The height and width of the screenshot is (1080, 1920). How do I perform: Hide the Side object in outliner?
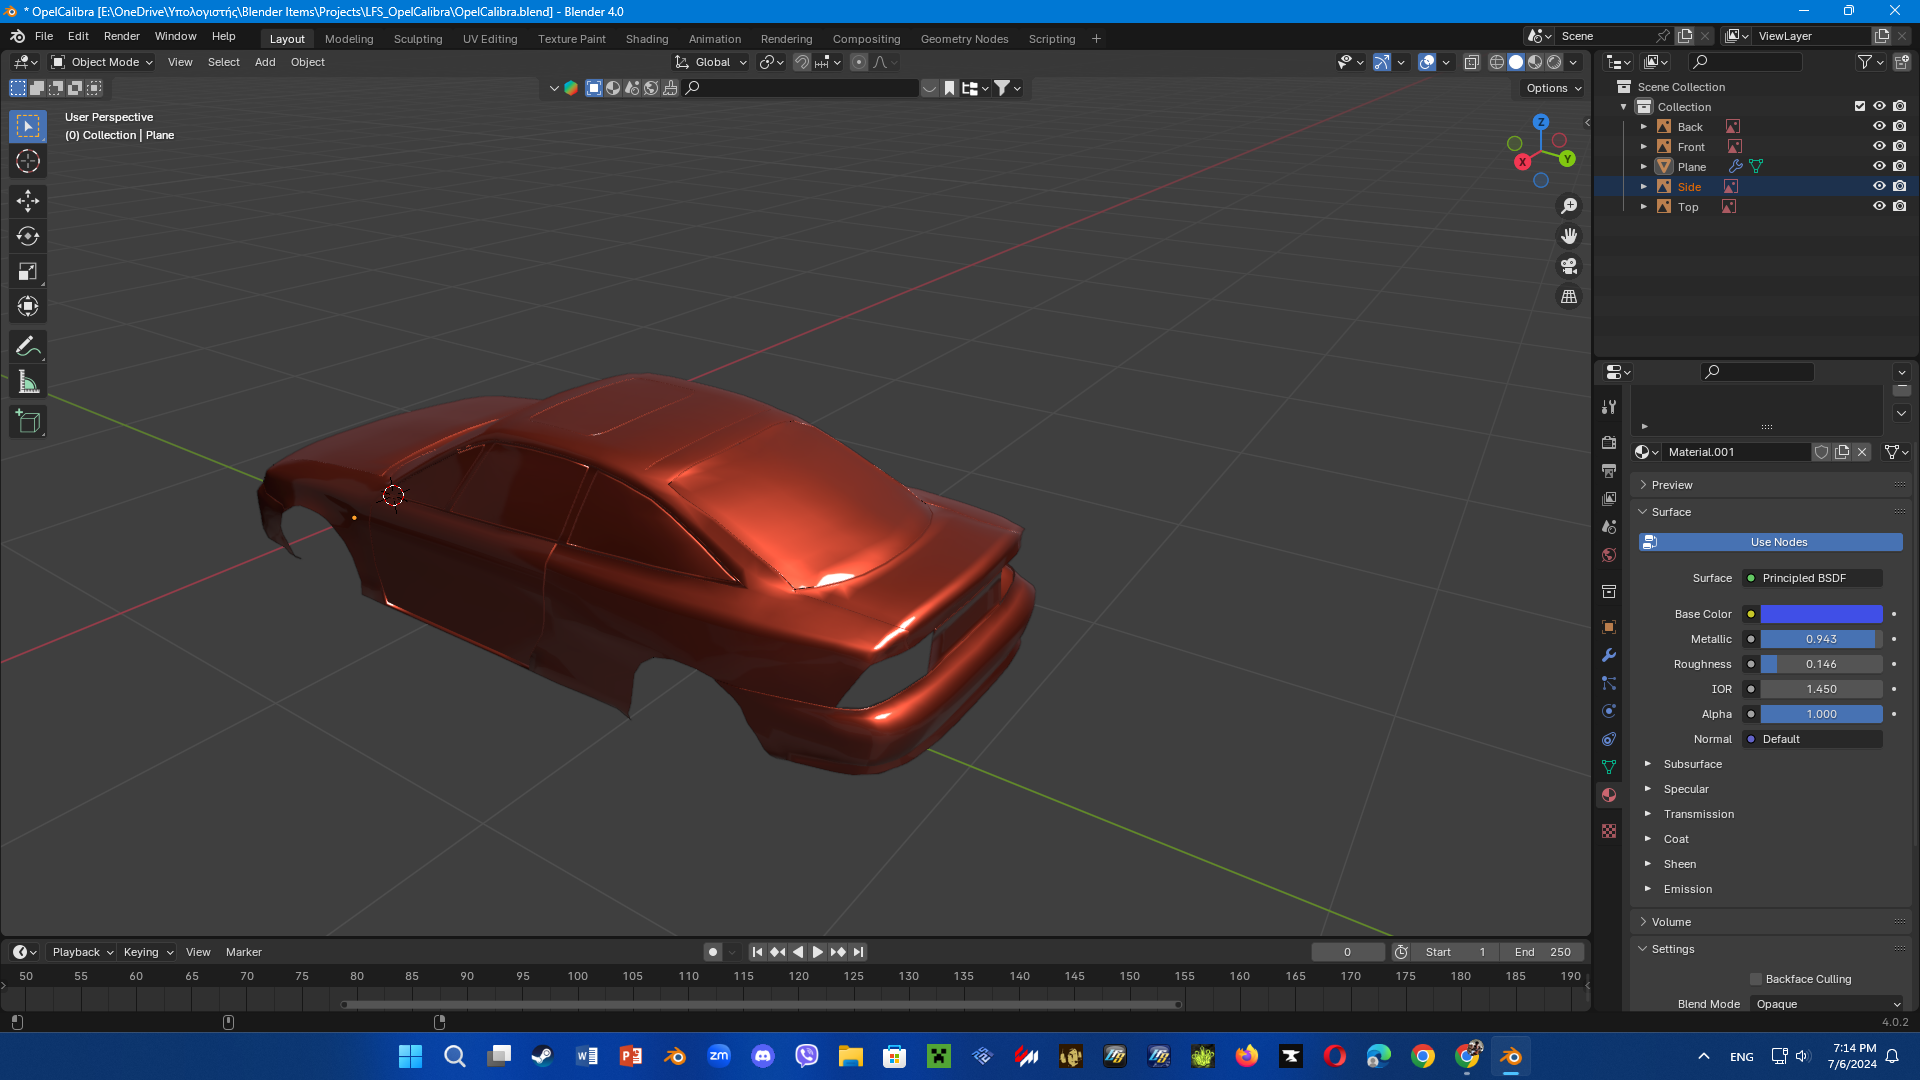(1879, 186)
